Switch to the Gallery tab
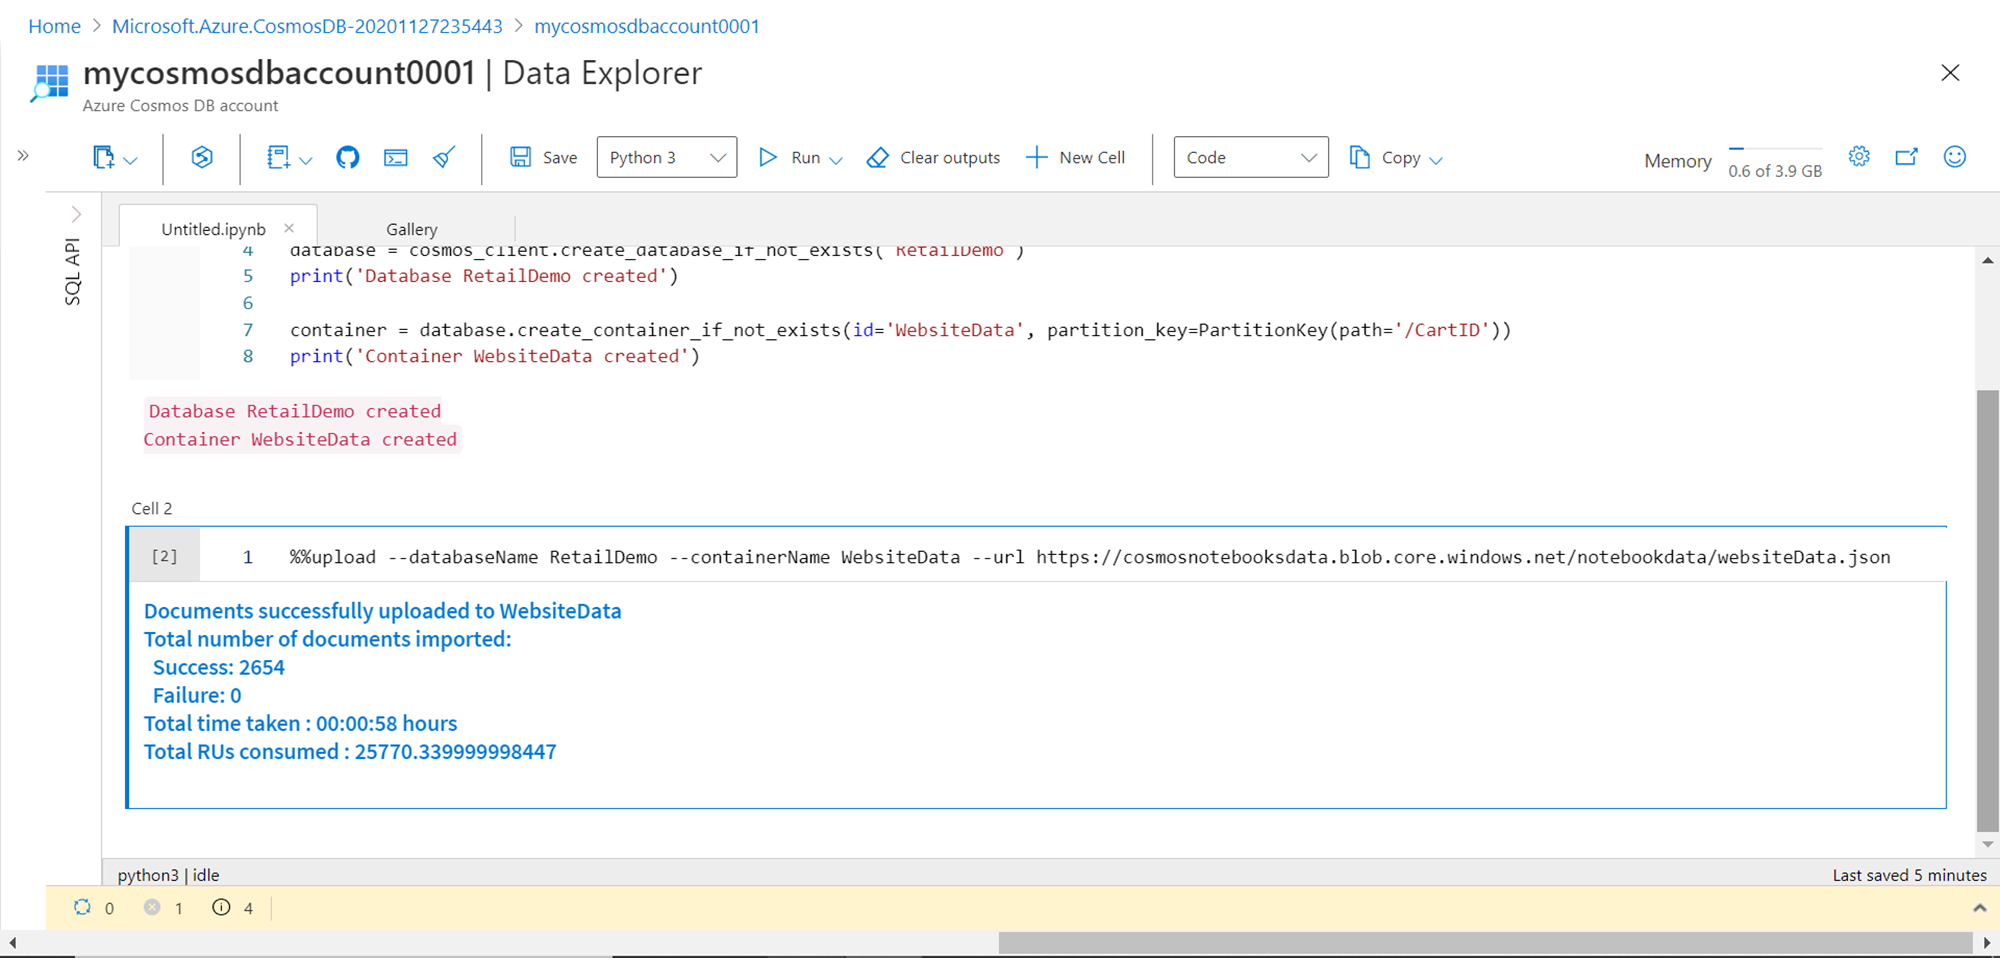 pyautogui.click(x=412, y=229)
